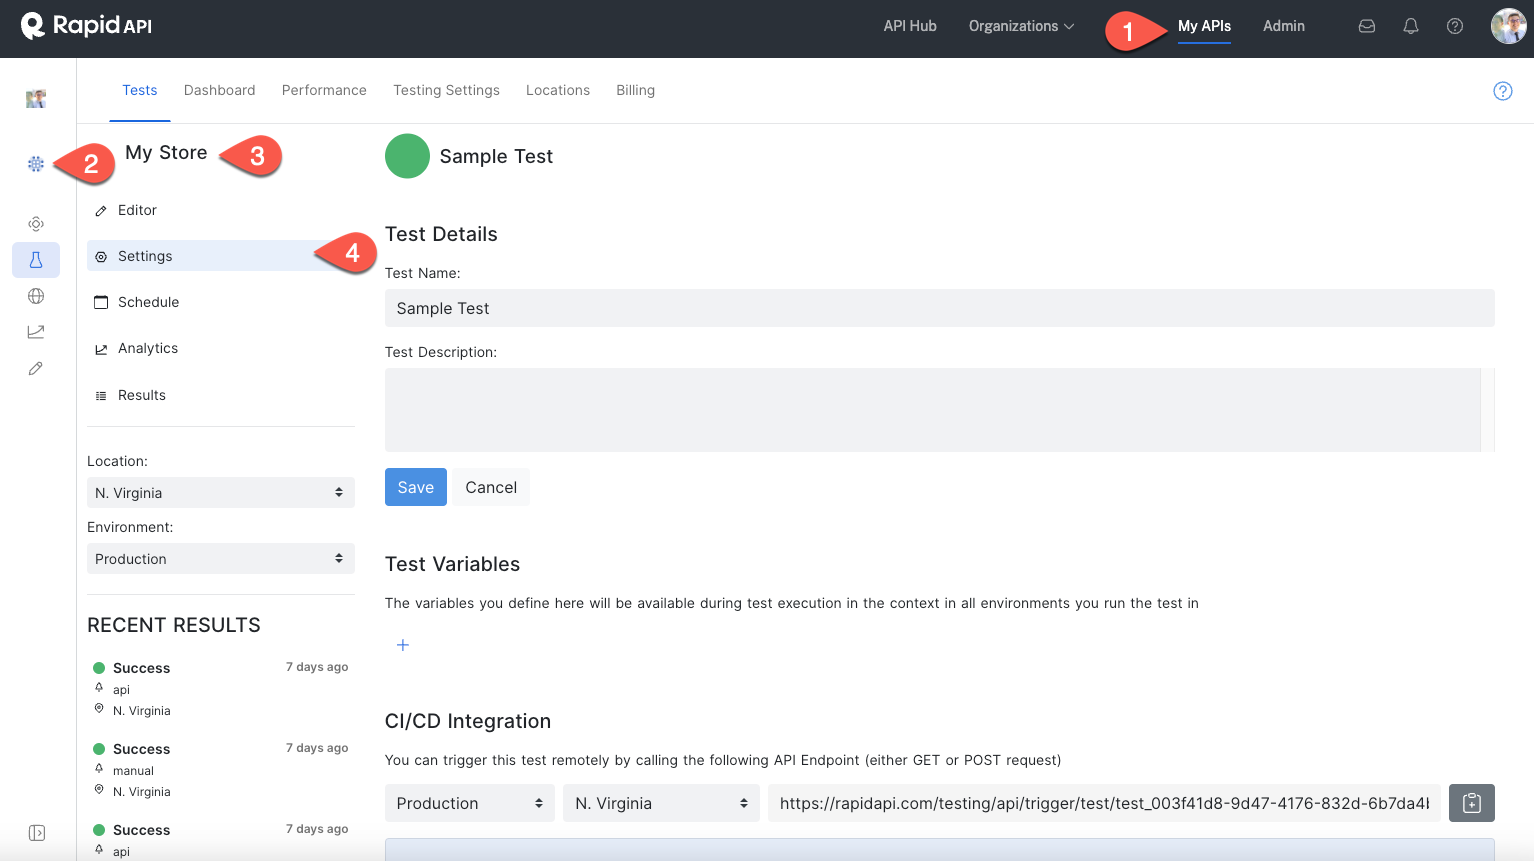This screenshot has height=861, width=1534.
Task: Open the target-shaped sidebar icon
Action: coord(36,224)
